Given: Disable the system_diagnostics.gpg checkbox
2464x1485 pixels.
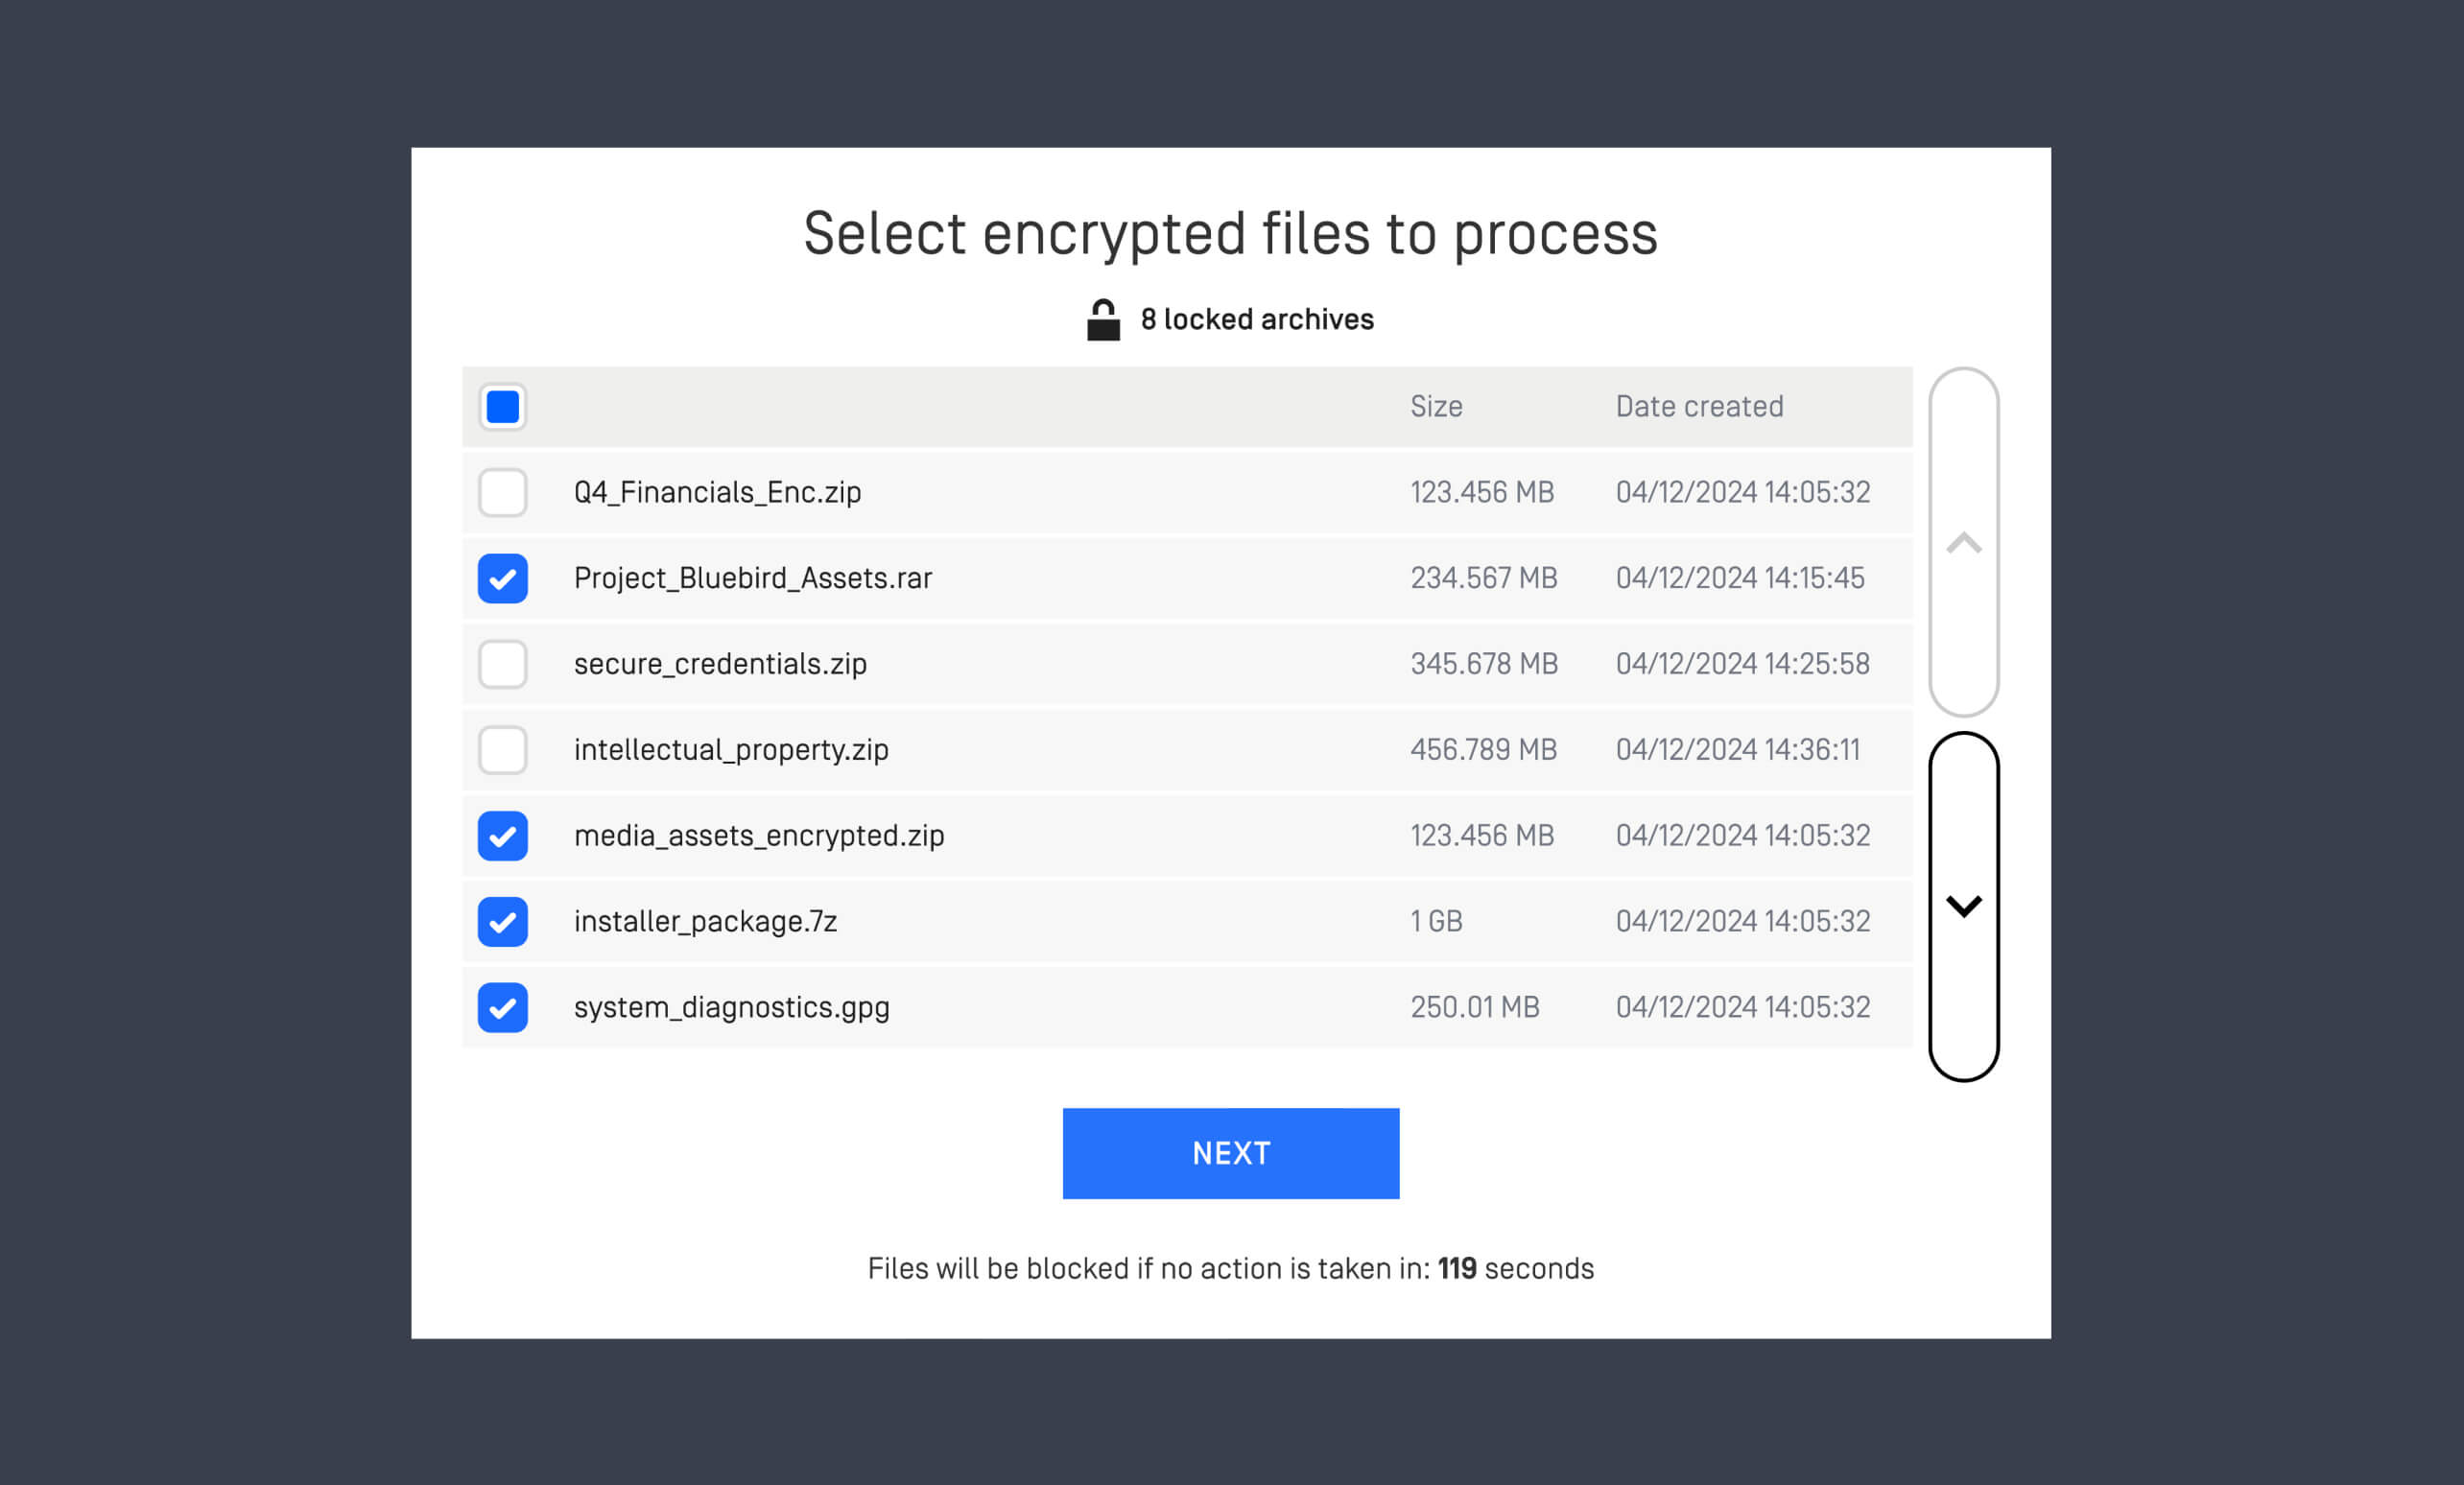Looking at the screenshot, I should click(x=502, y=1007).
